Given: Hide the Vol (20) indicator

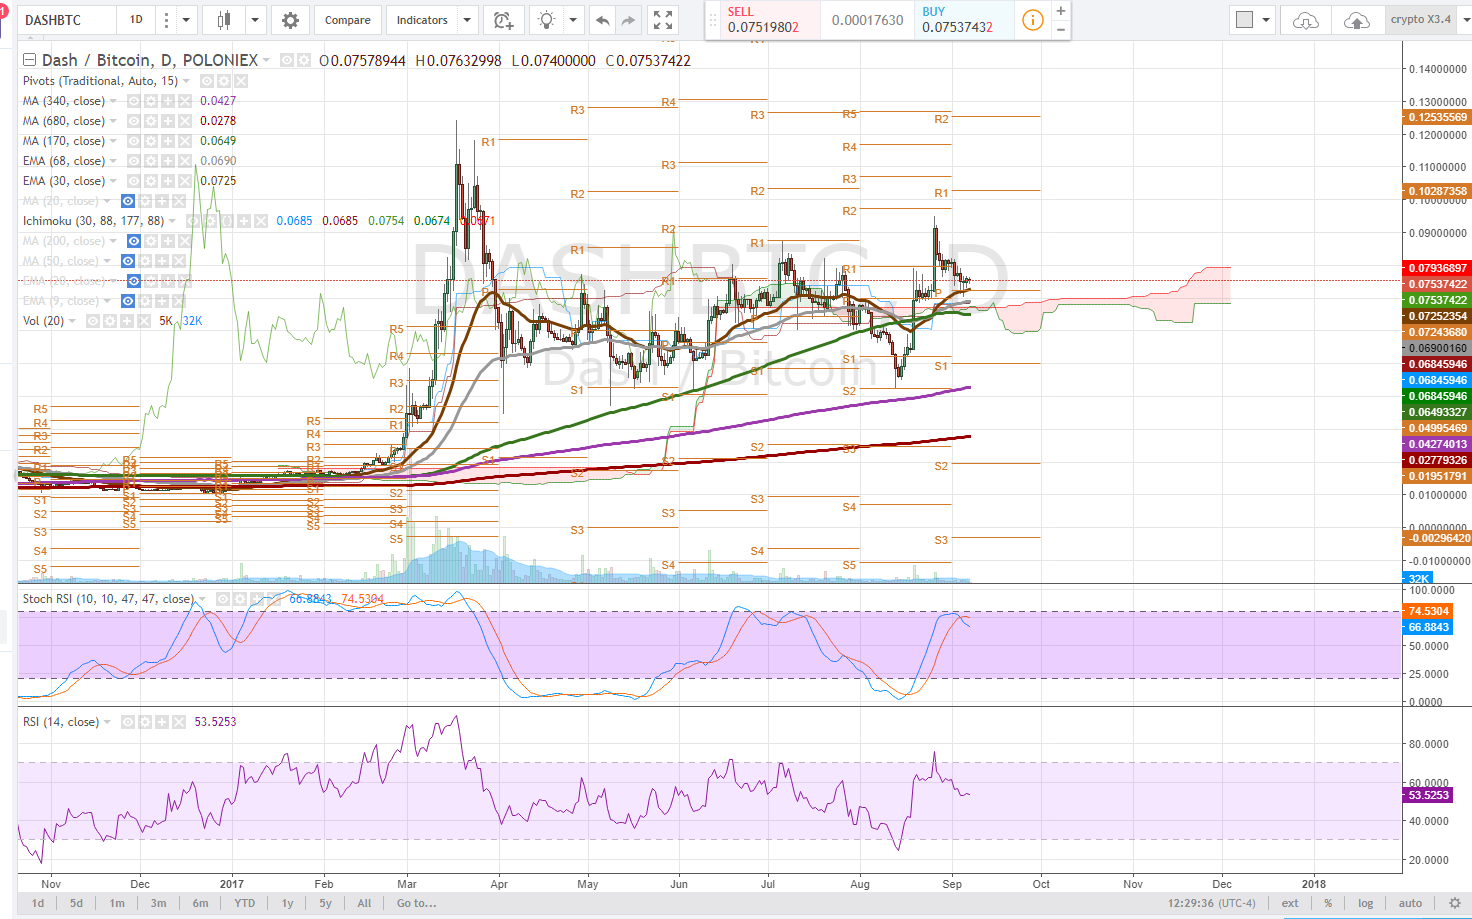Looking at the screenshot, I should [x=92, y=321].
